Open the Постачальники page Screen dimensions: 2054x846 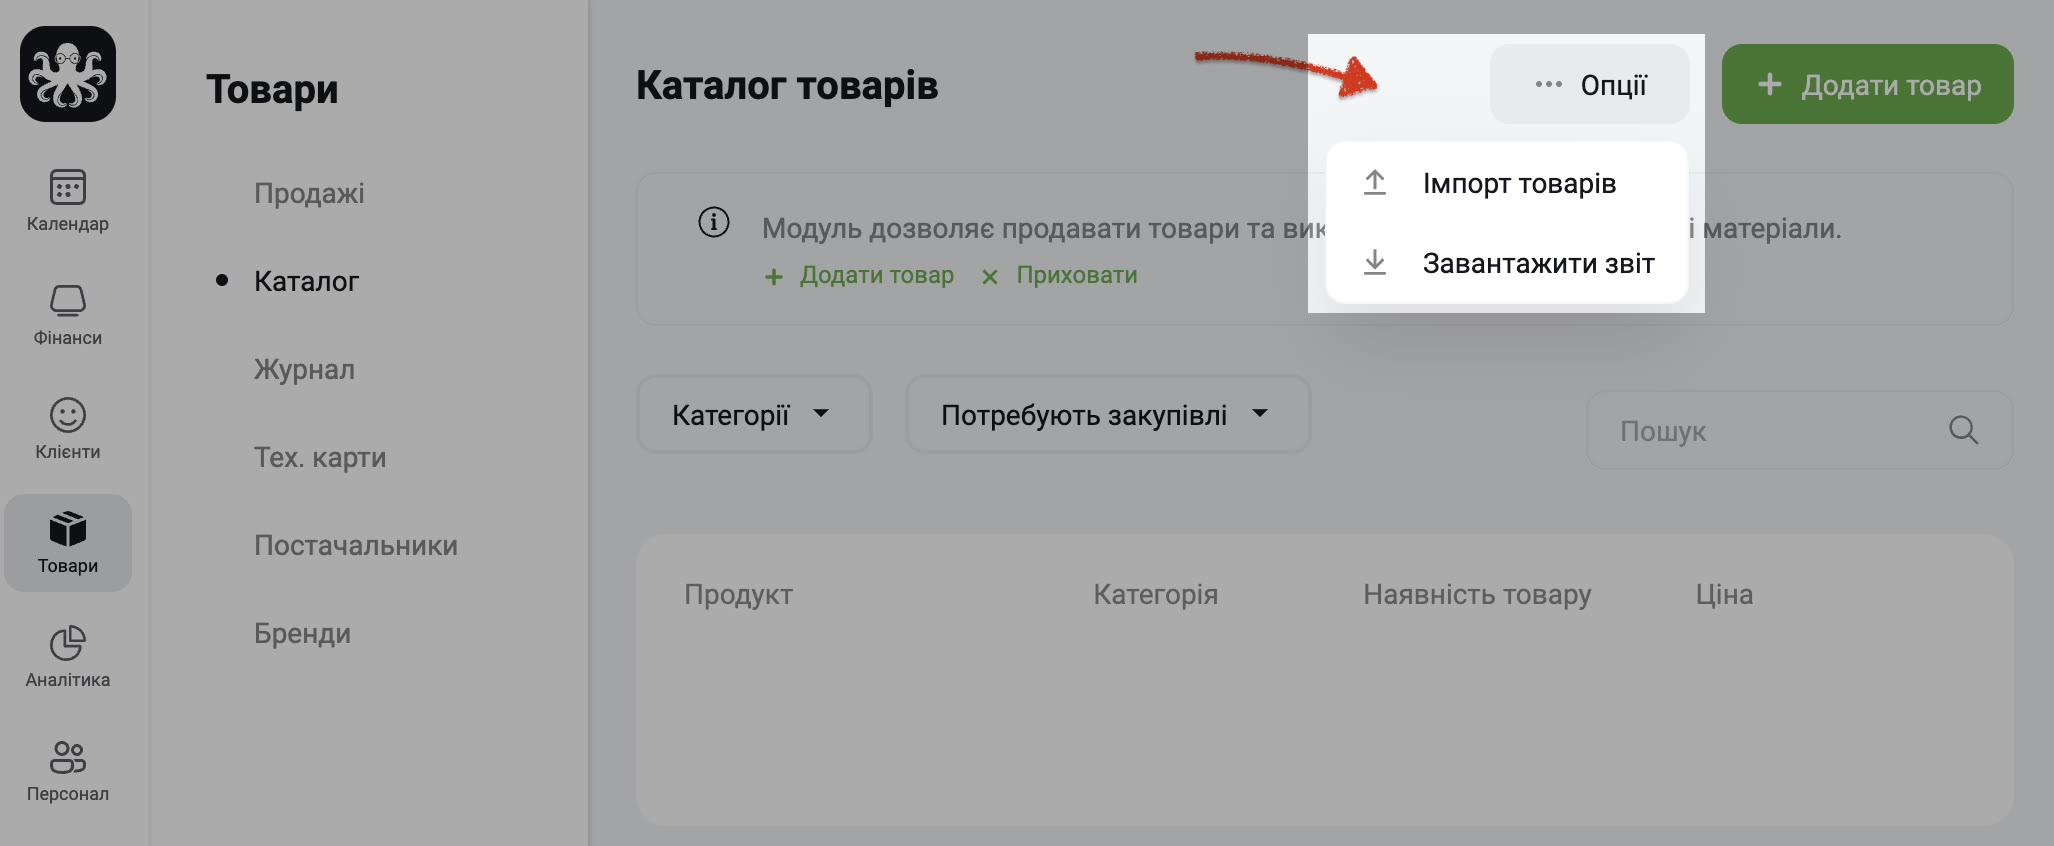coord(356,545)
